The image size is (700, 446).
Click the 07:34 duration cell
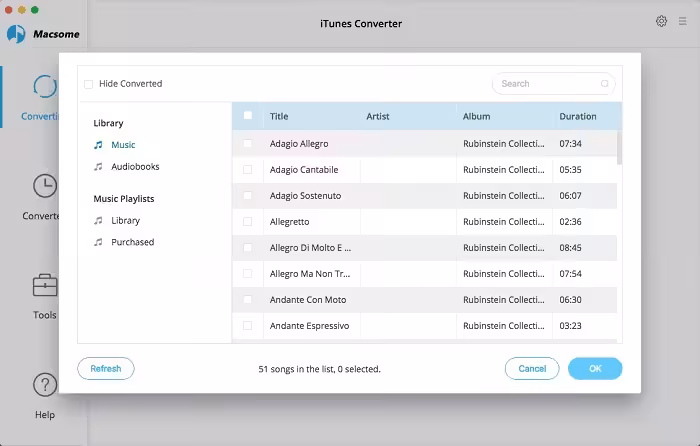click(571, 144)
